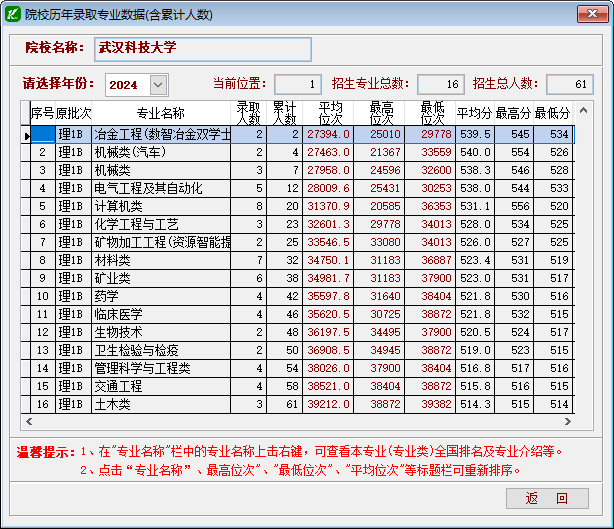Click the 平均分 column header
Screen dimensions: 614x529
[x=475, y=114]
